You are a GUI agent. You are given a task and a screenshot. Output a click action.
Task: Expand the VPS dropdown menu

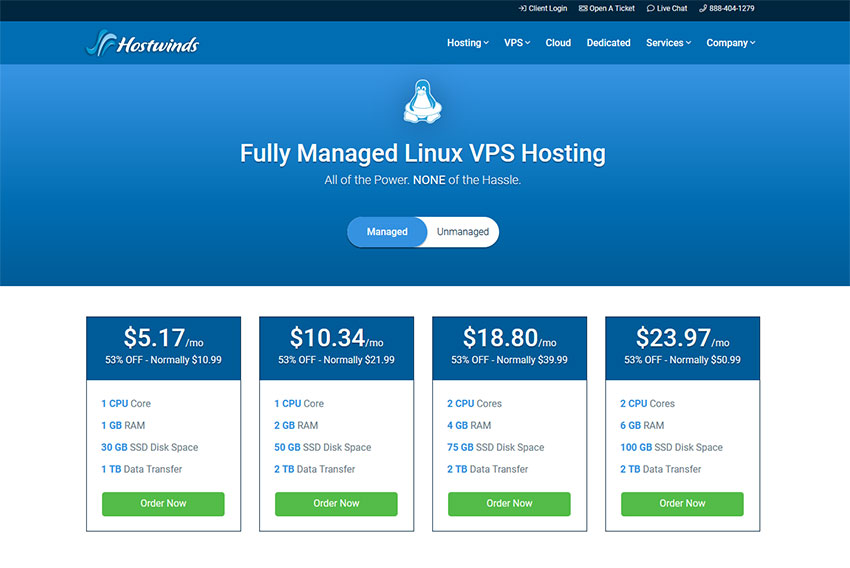[517, 43]
